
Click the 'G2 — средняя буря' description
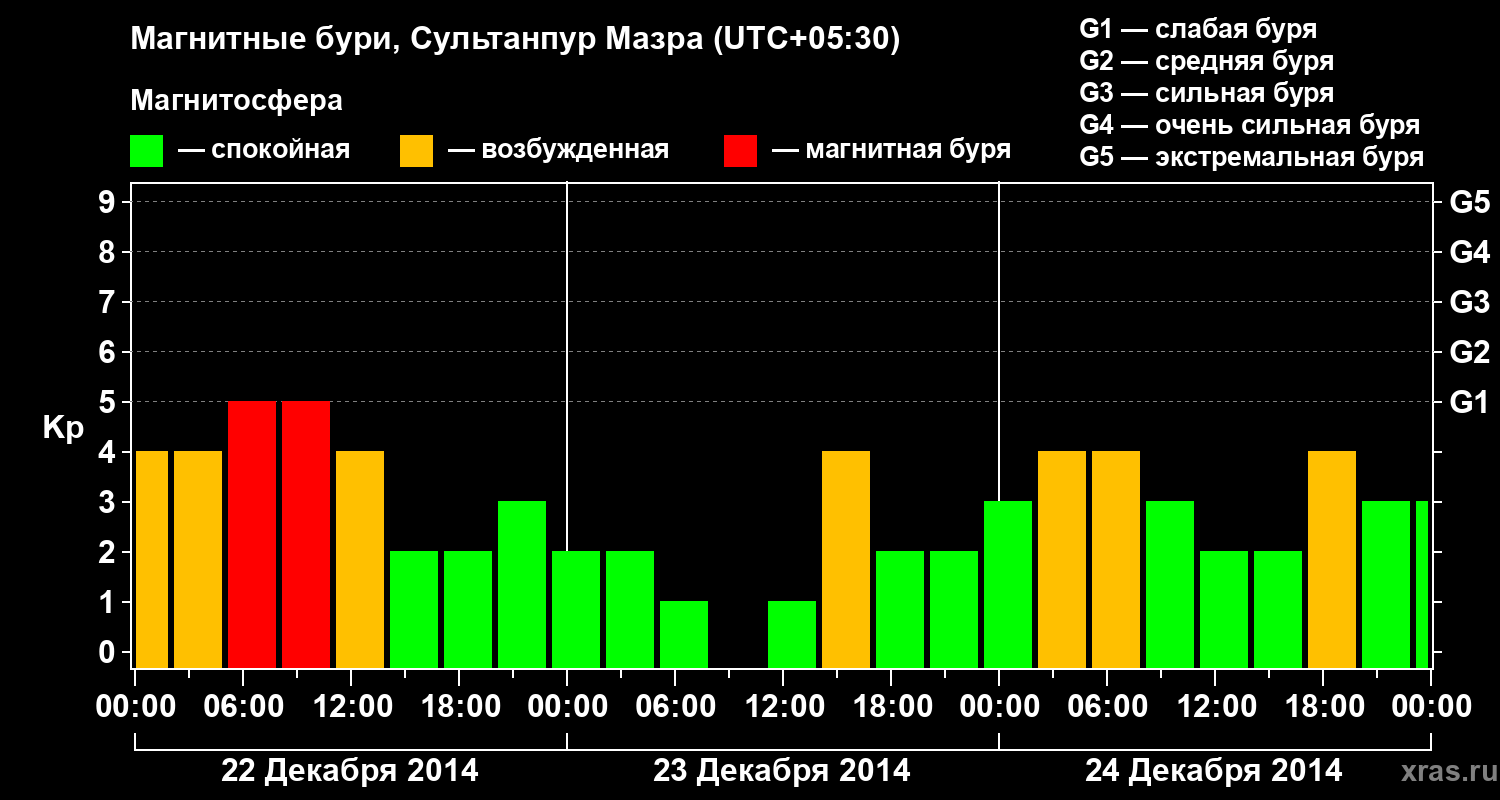[1207, 61]
